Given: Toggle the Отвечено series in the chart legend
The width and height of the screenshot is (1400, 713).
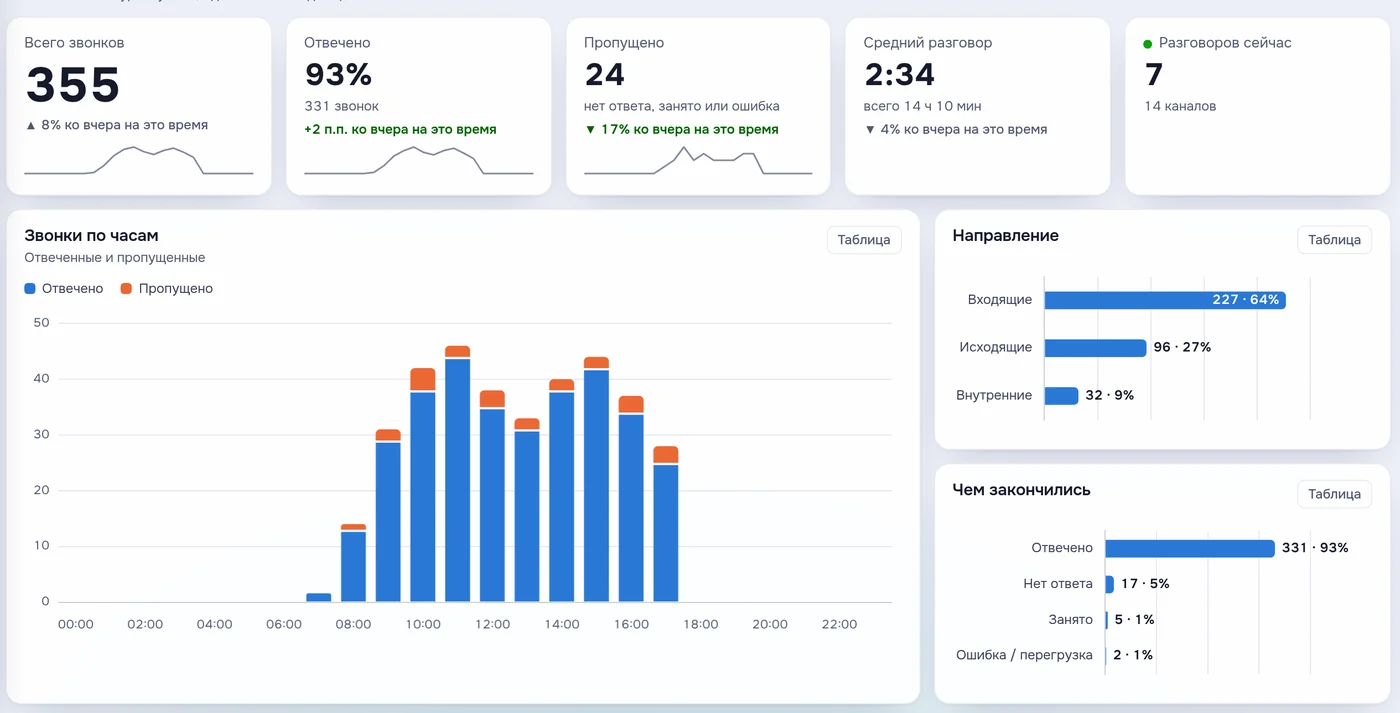Looking at the screenshot, I should (64, 289).
